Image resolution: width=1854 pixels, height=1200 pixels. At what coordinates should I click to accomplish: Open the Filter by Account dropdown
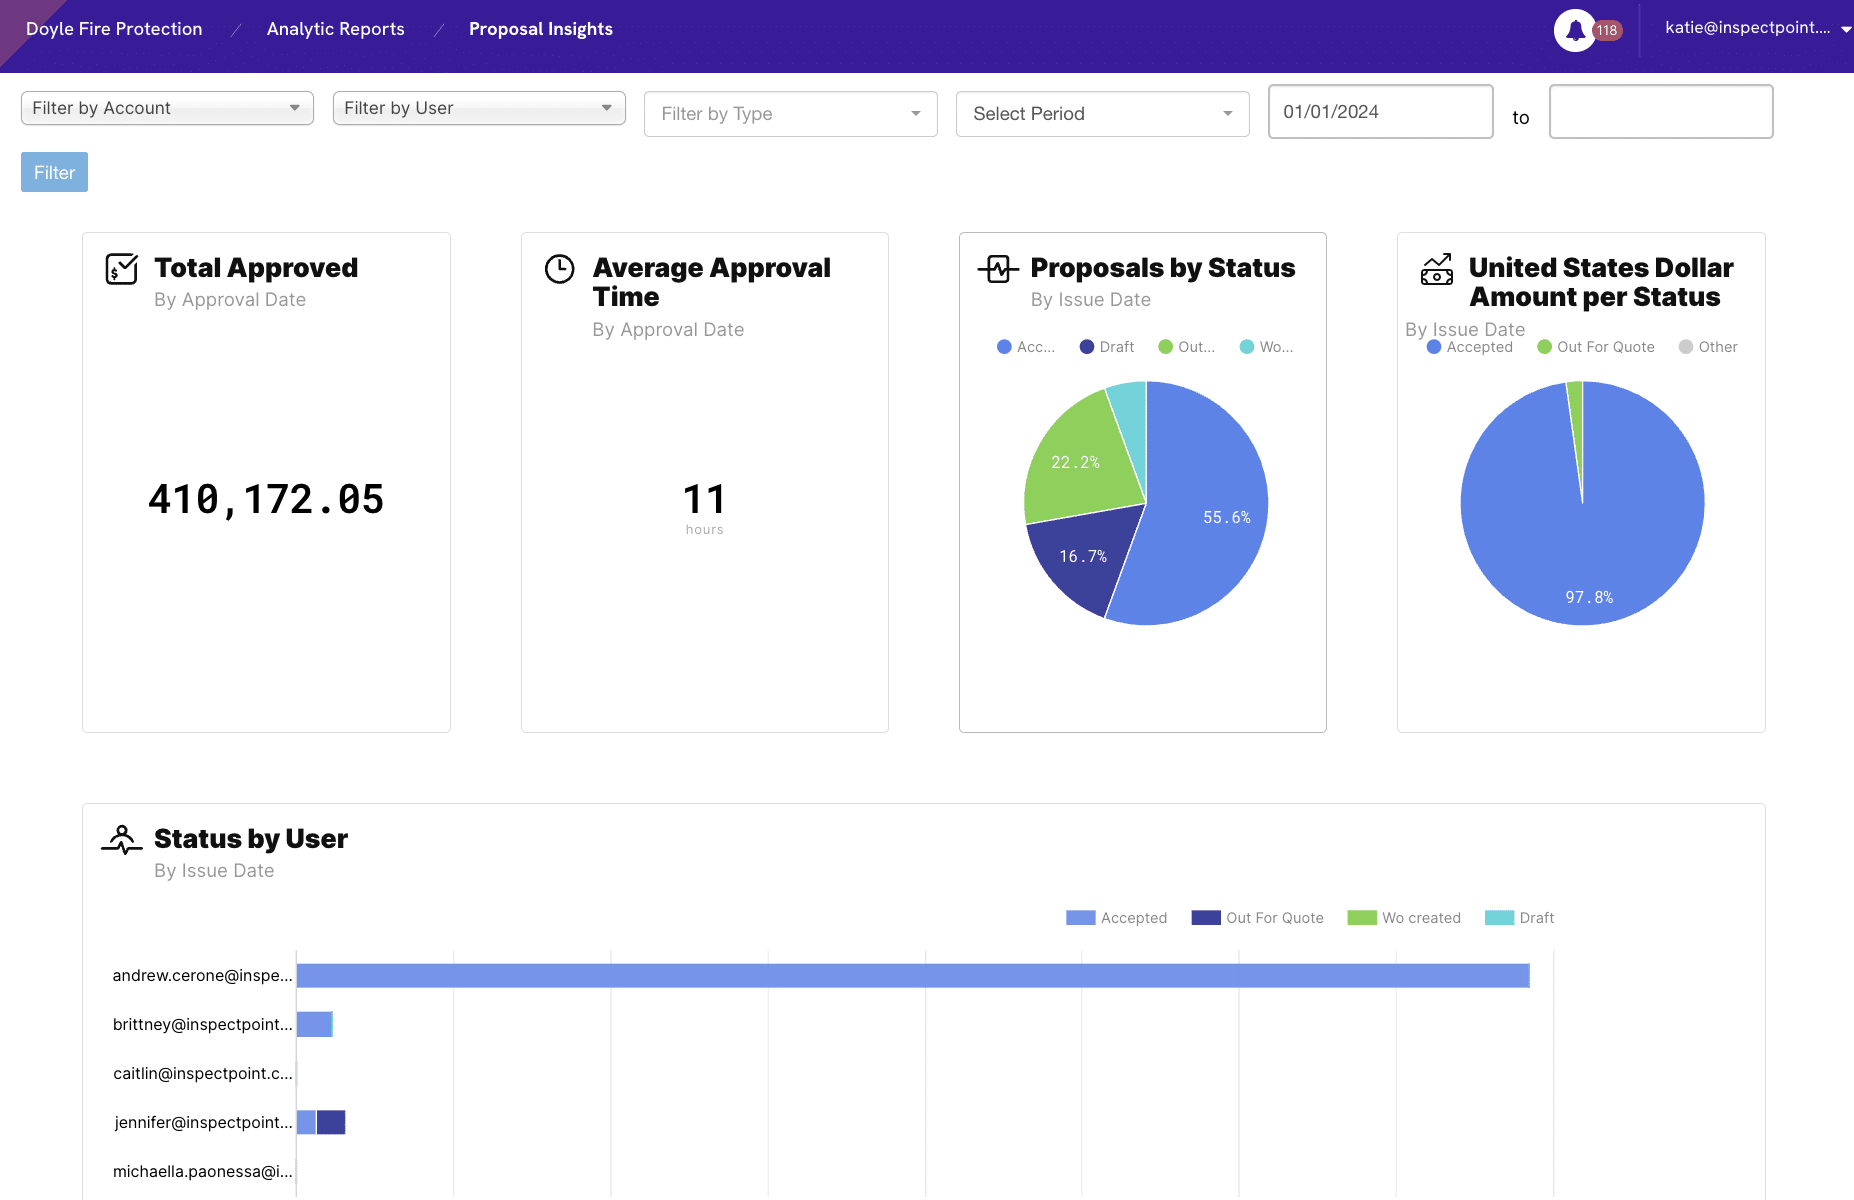167,108
